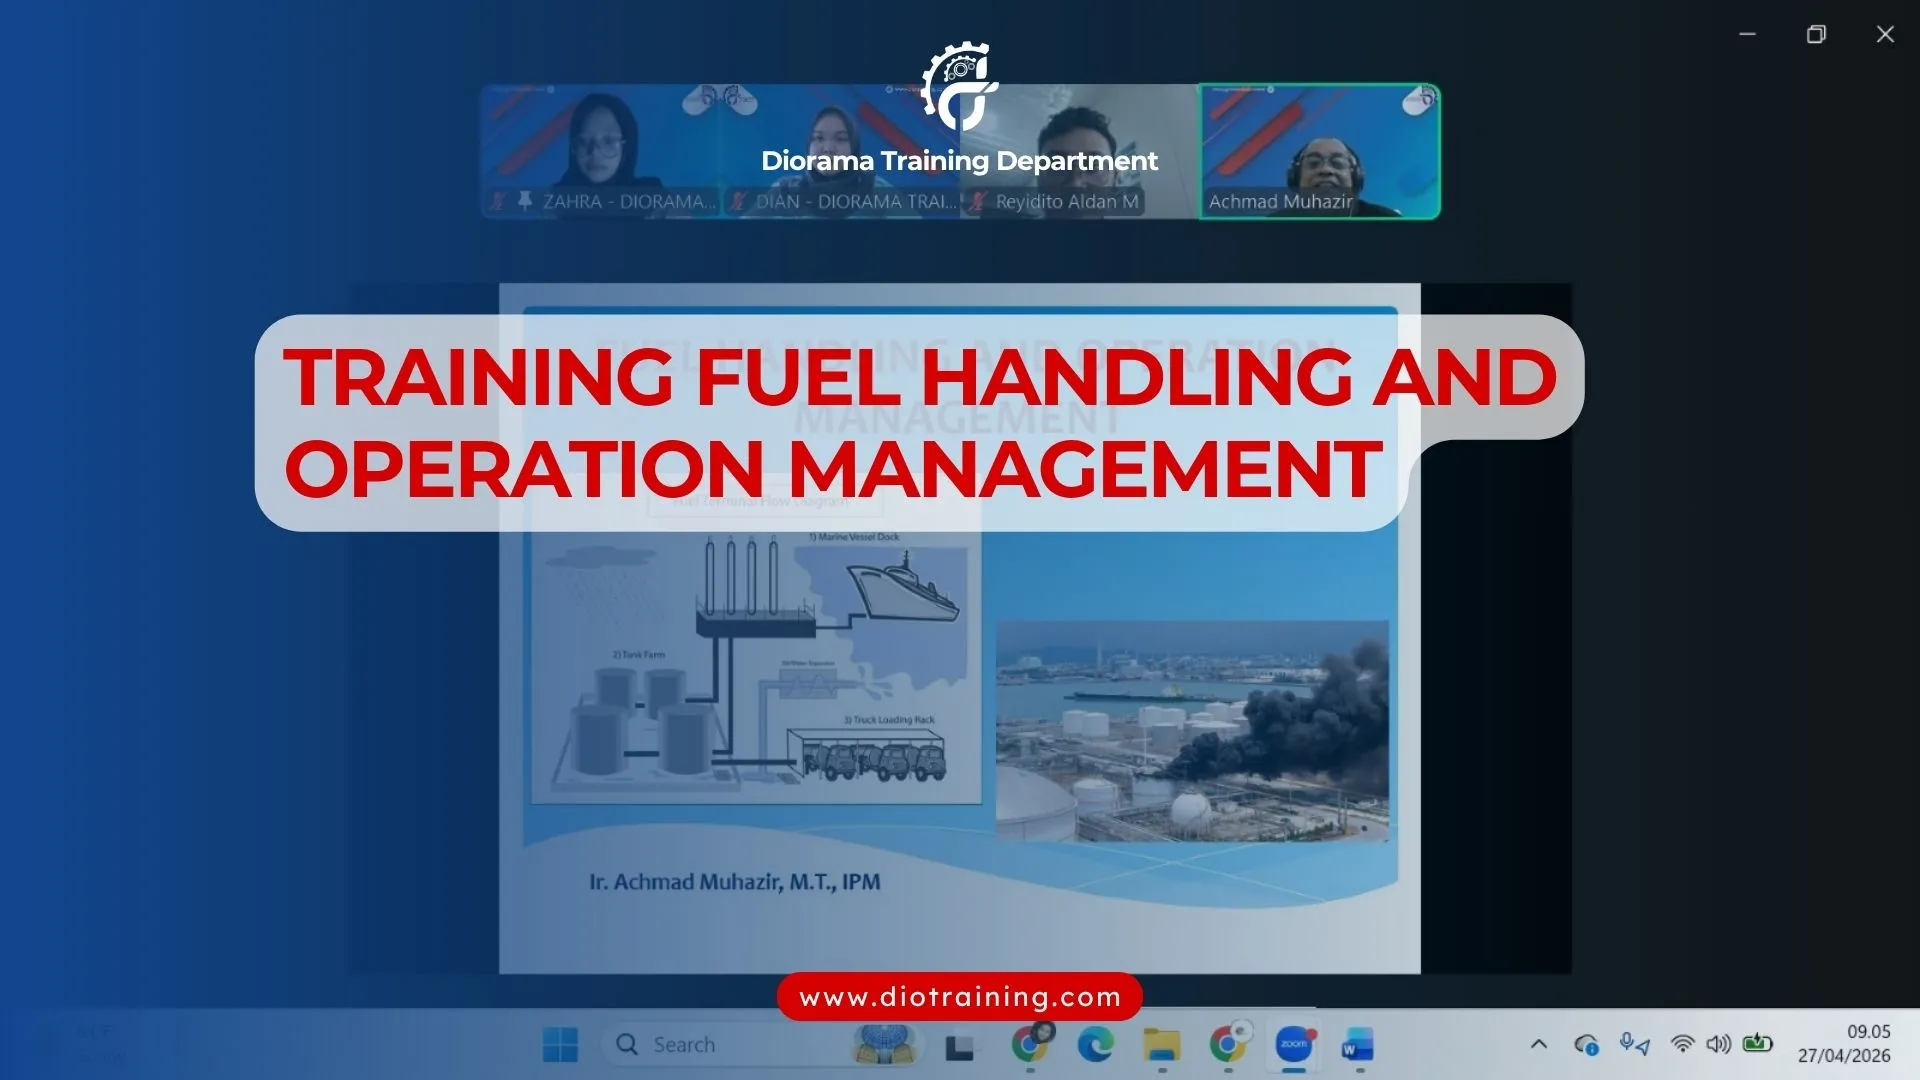Viewport: 1920px width, 1080px height.
Task: Open the clock and date panel
Action: click(x=1845, y=1044)
